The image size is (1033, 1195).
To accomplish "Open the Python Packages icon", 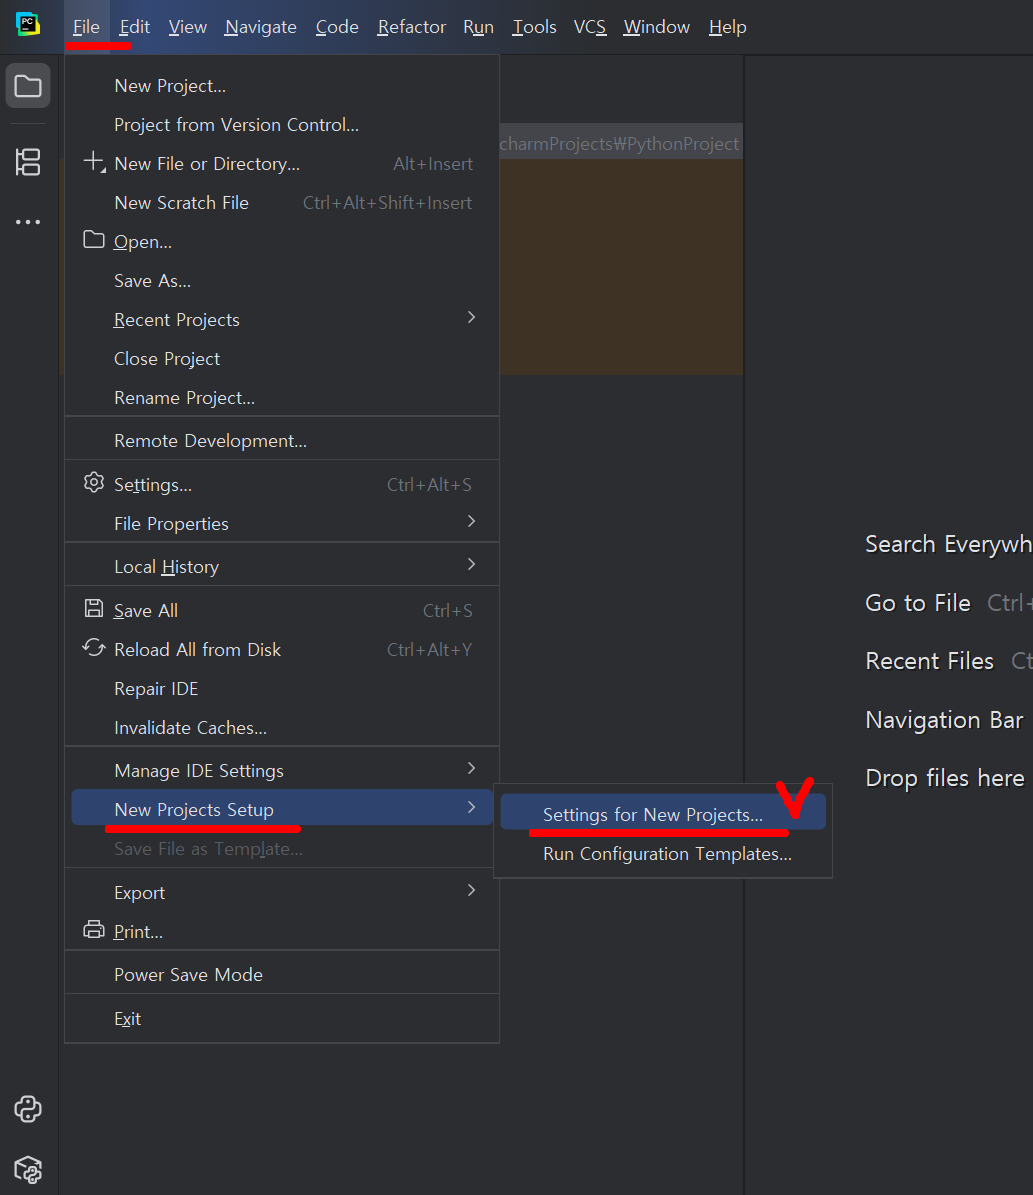I will pyautogui.click(x=28, y=1169).
